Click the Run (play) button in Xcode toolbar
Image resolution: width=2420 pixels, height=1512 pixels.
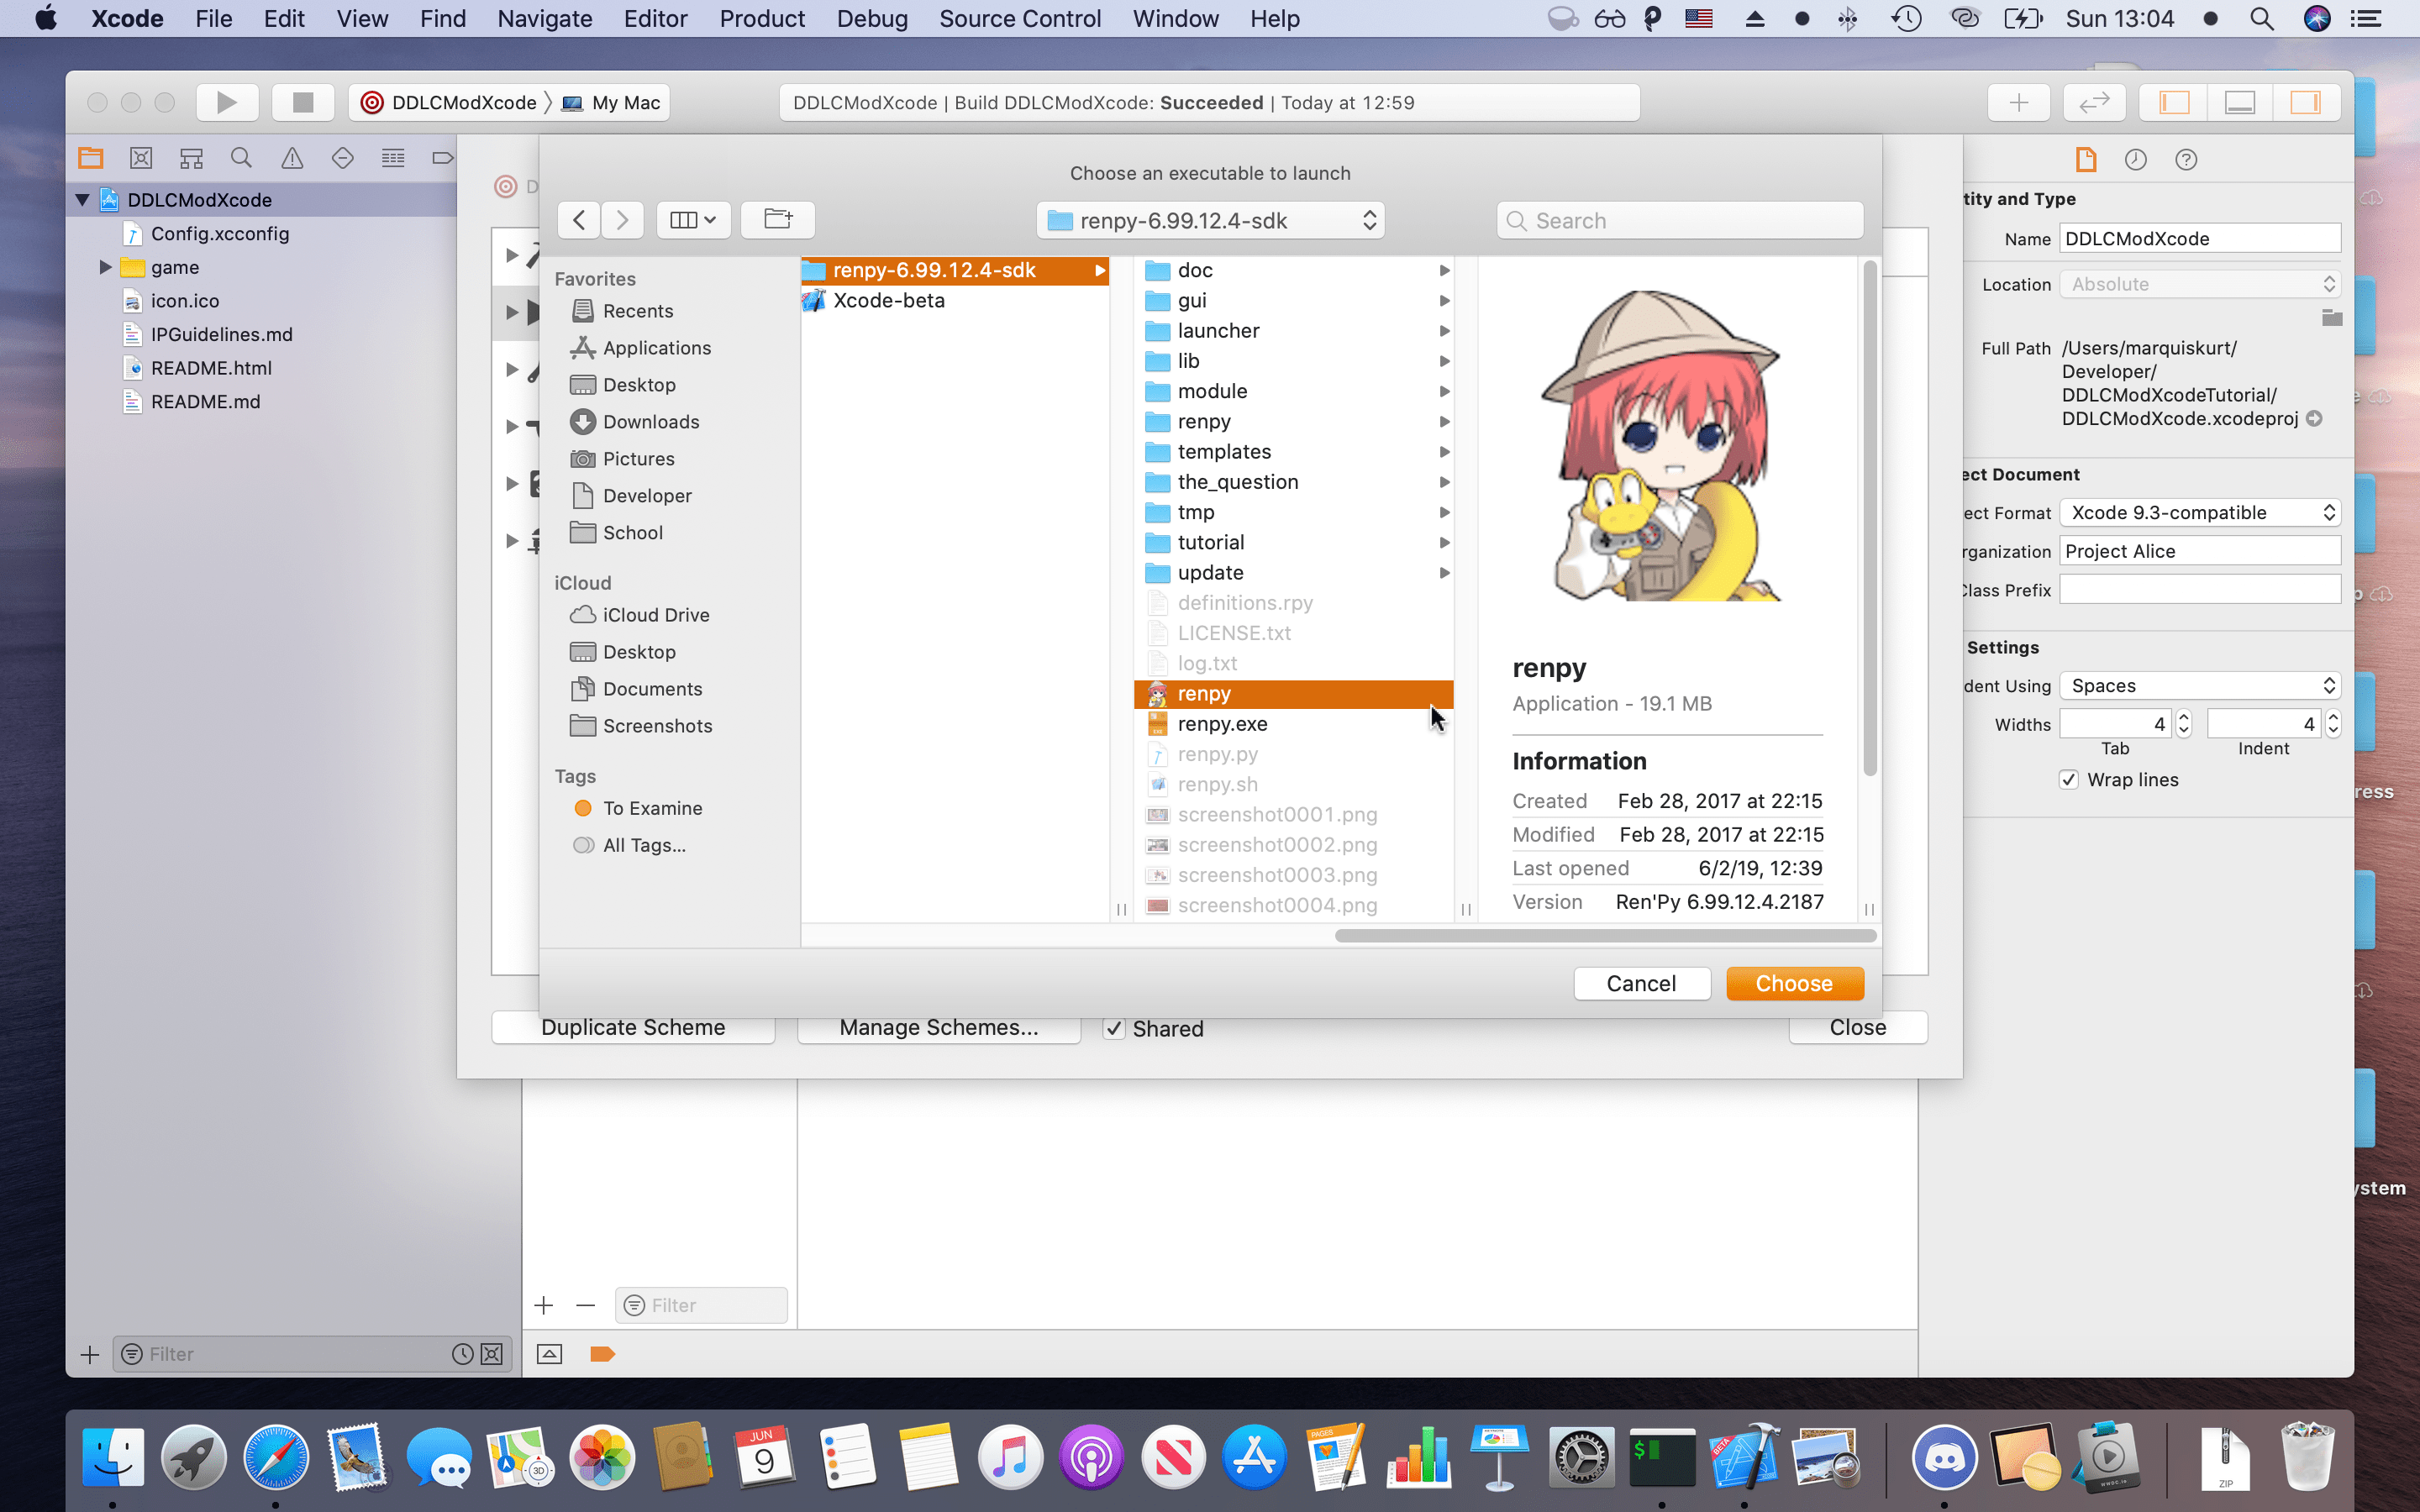[227, 102]
